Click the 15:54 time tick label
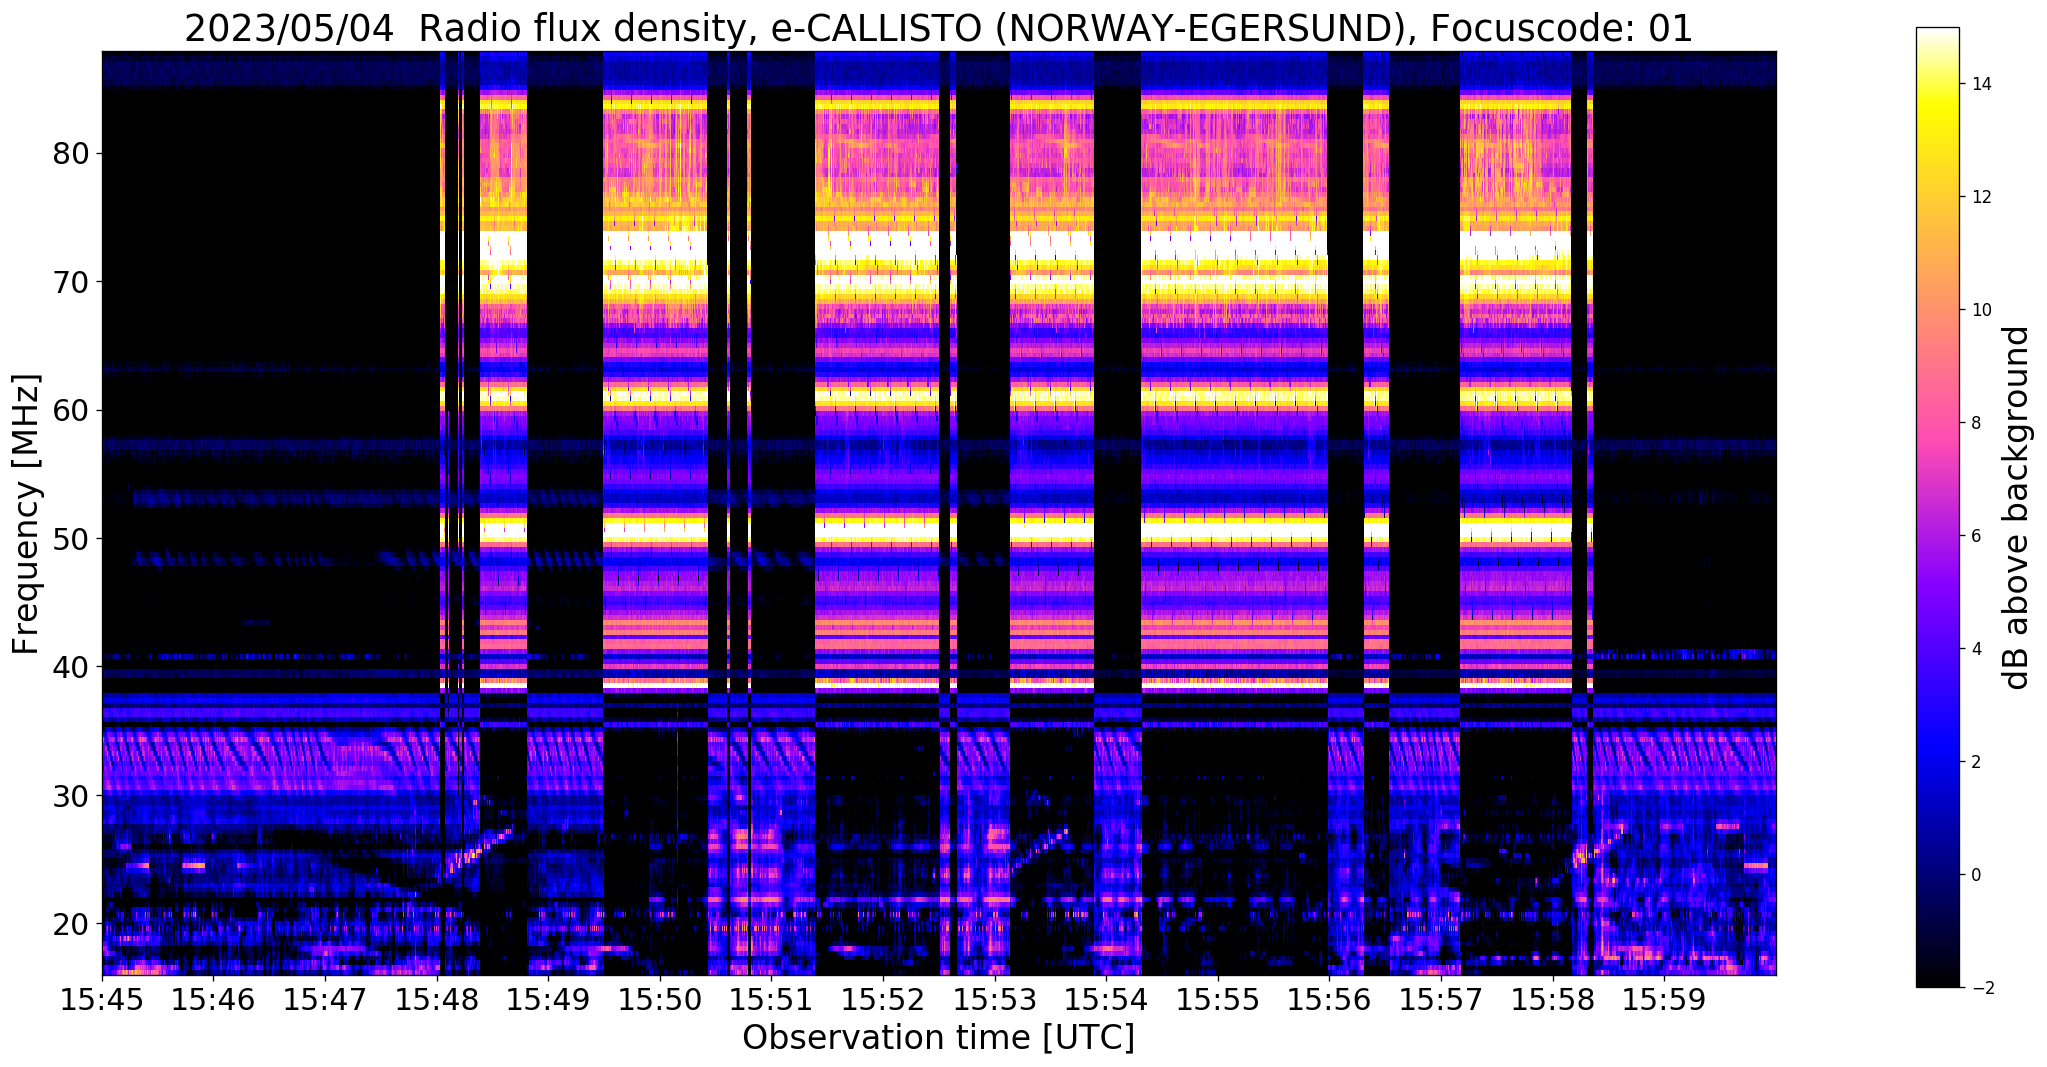 1106,998
